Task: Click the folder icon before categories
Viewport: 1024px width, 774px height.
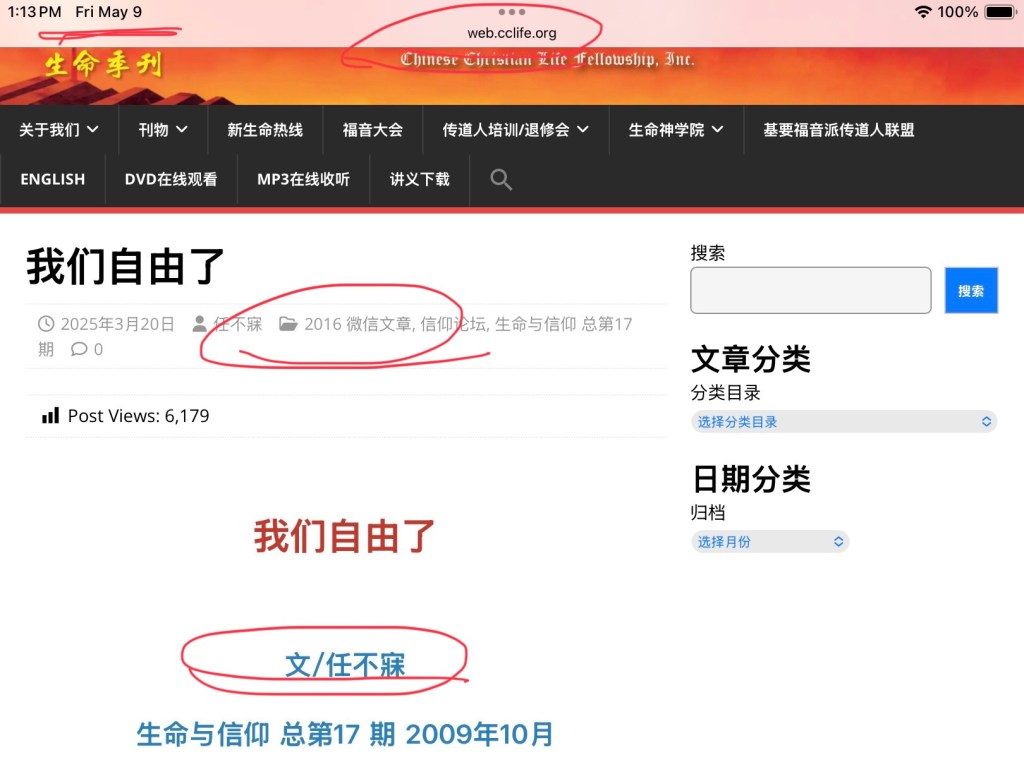Action: tap(287, 324)
